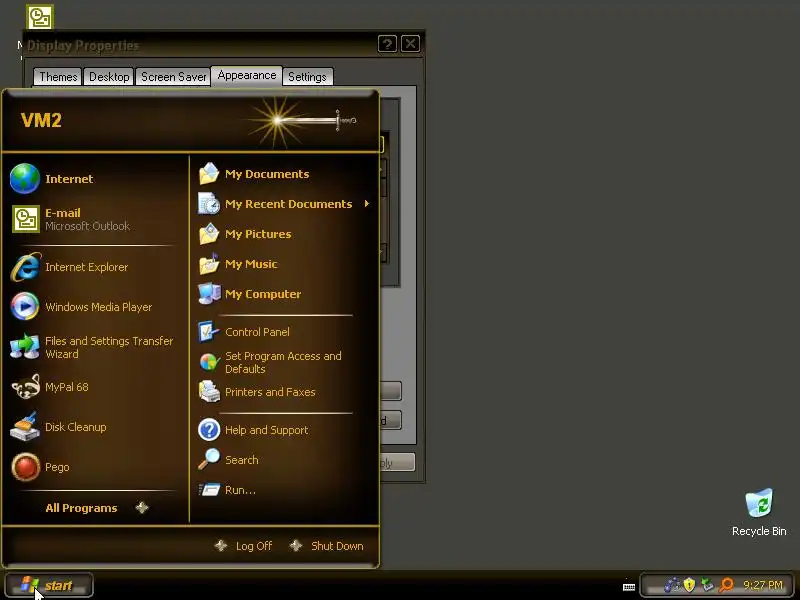Click Shut Down button
800x600 pixels.
[327, 546]
